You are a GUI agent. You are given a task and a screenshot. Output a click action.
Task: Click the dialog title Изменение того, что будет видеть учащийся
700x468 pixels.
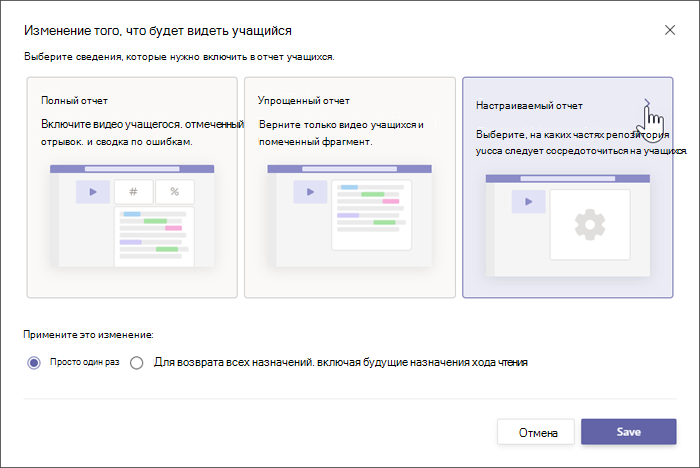point(158,30)
